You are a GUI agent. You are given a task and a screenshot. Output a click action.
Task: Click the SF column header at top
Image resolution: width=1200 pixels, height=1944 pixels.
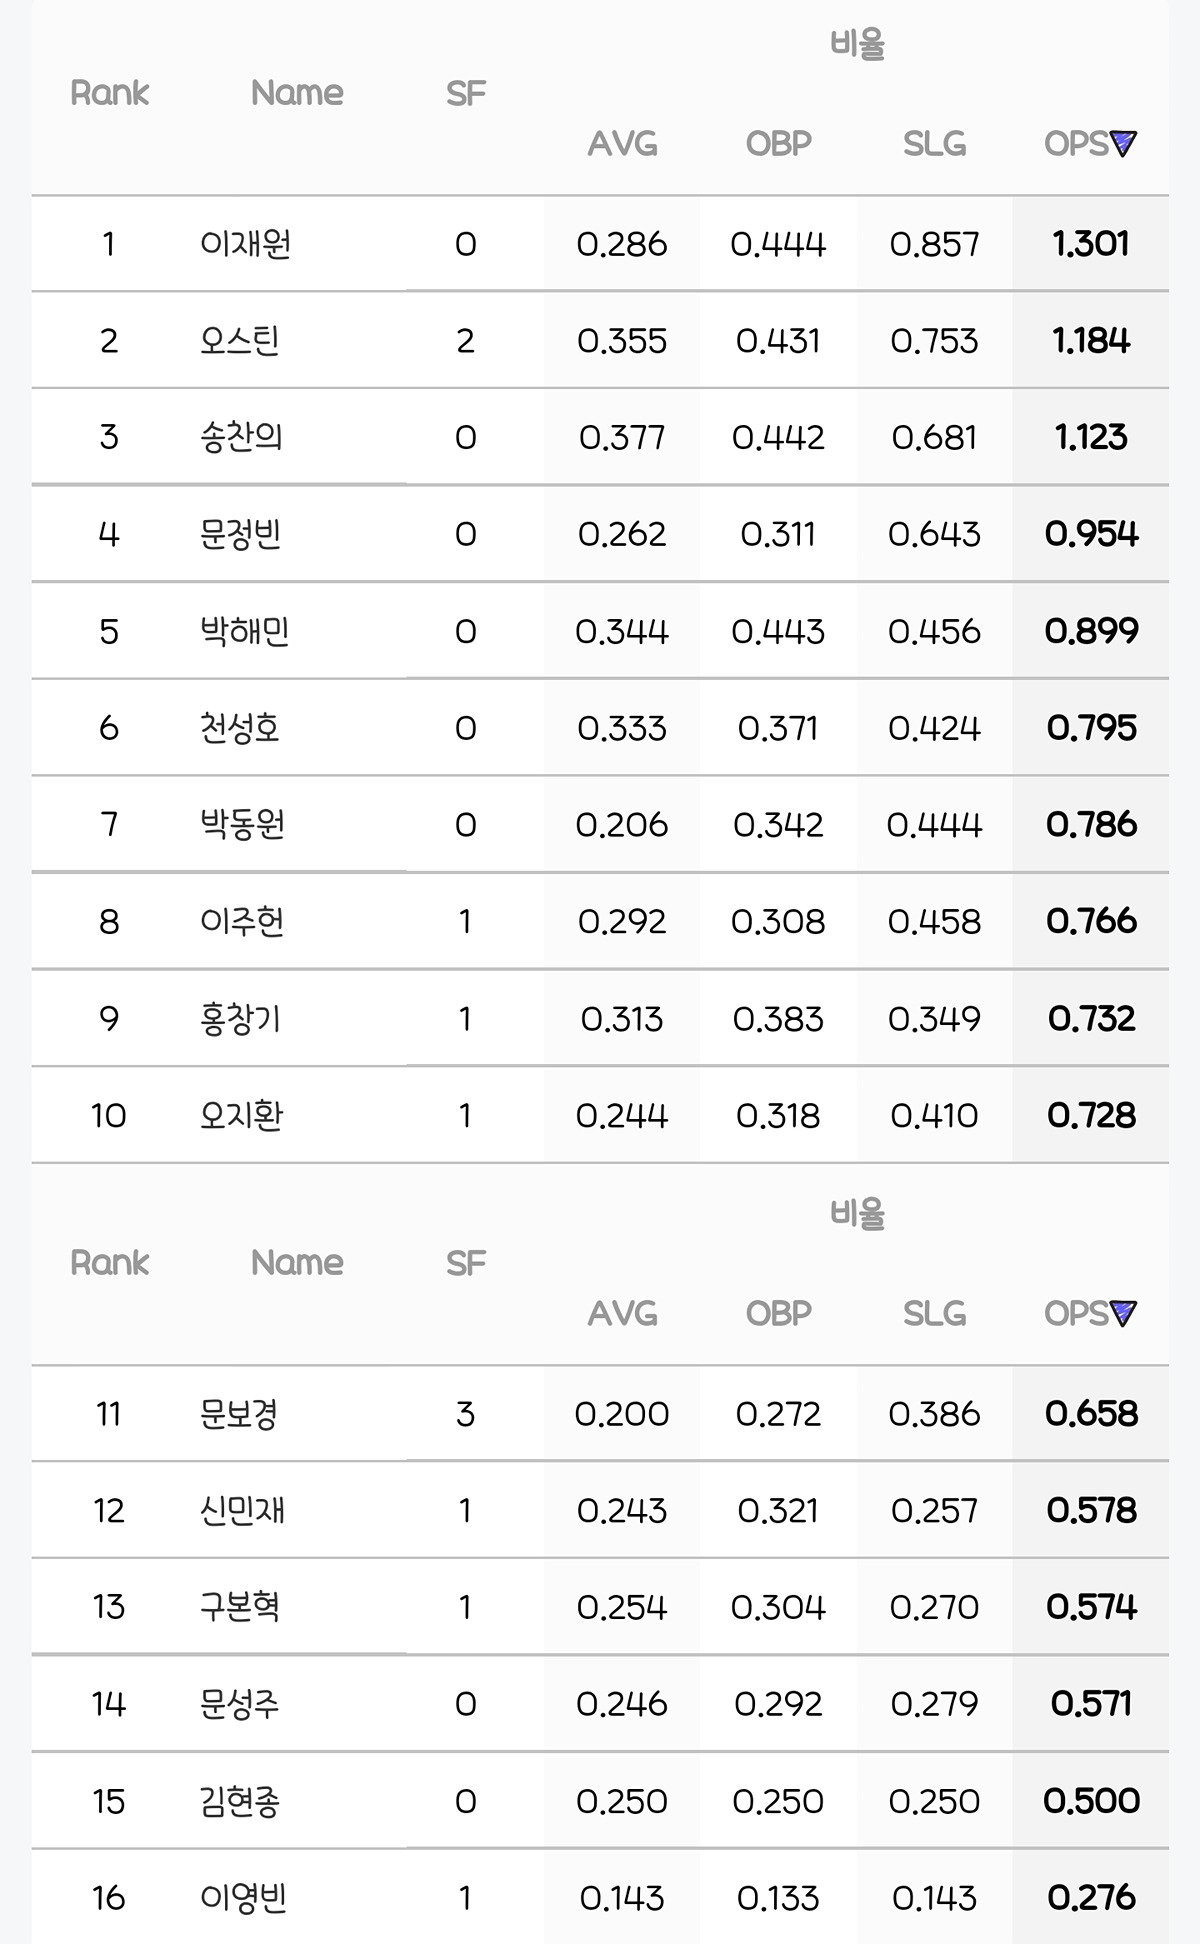465,93
